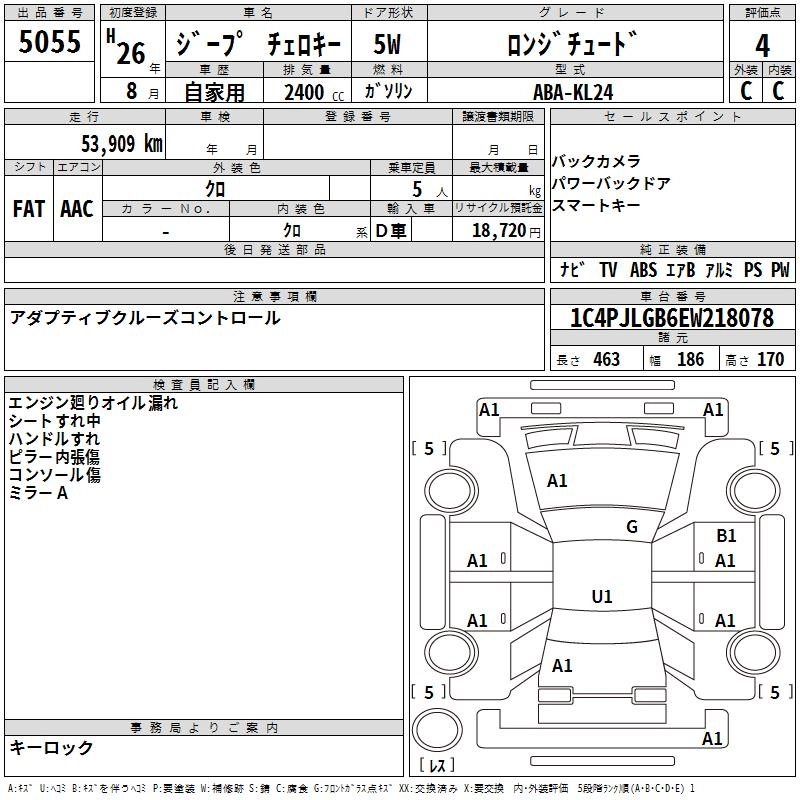800x800 pixels.
Task: Click the U1 roof dent marker
Action: point(601,597)
